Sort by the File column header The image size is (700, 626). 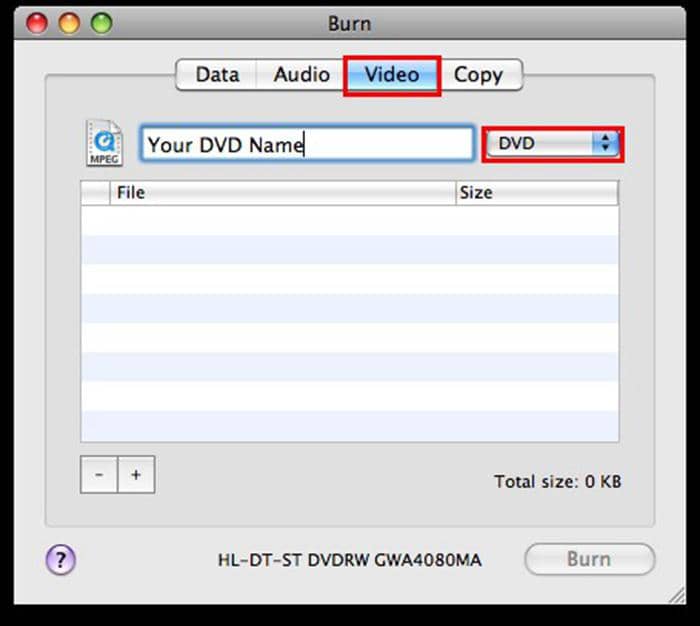point(283,193)
